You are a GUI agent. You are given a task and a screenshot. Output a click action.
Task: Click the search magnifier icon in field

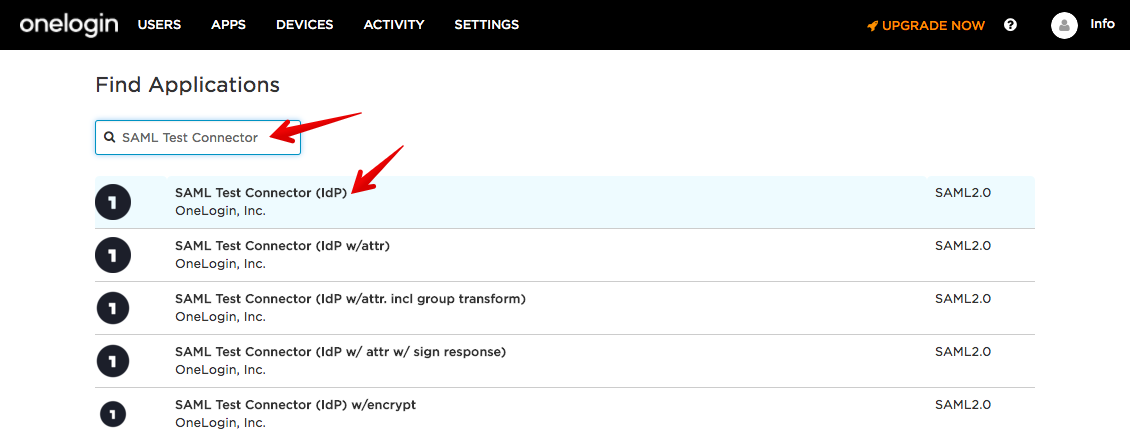[110, 137]
